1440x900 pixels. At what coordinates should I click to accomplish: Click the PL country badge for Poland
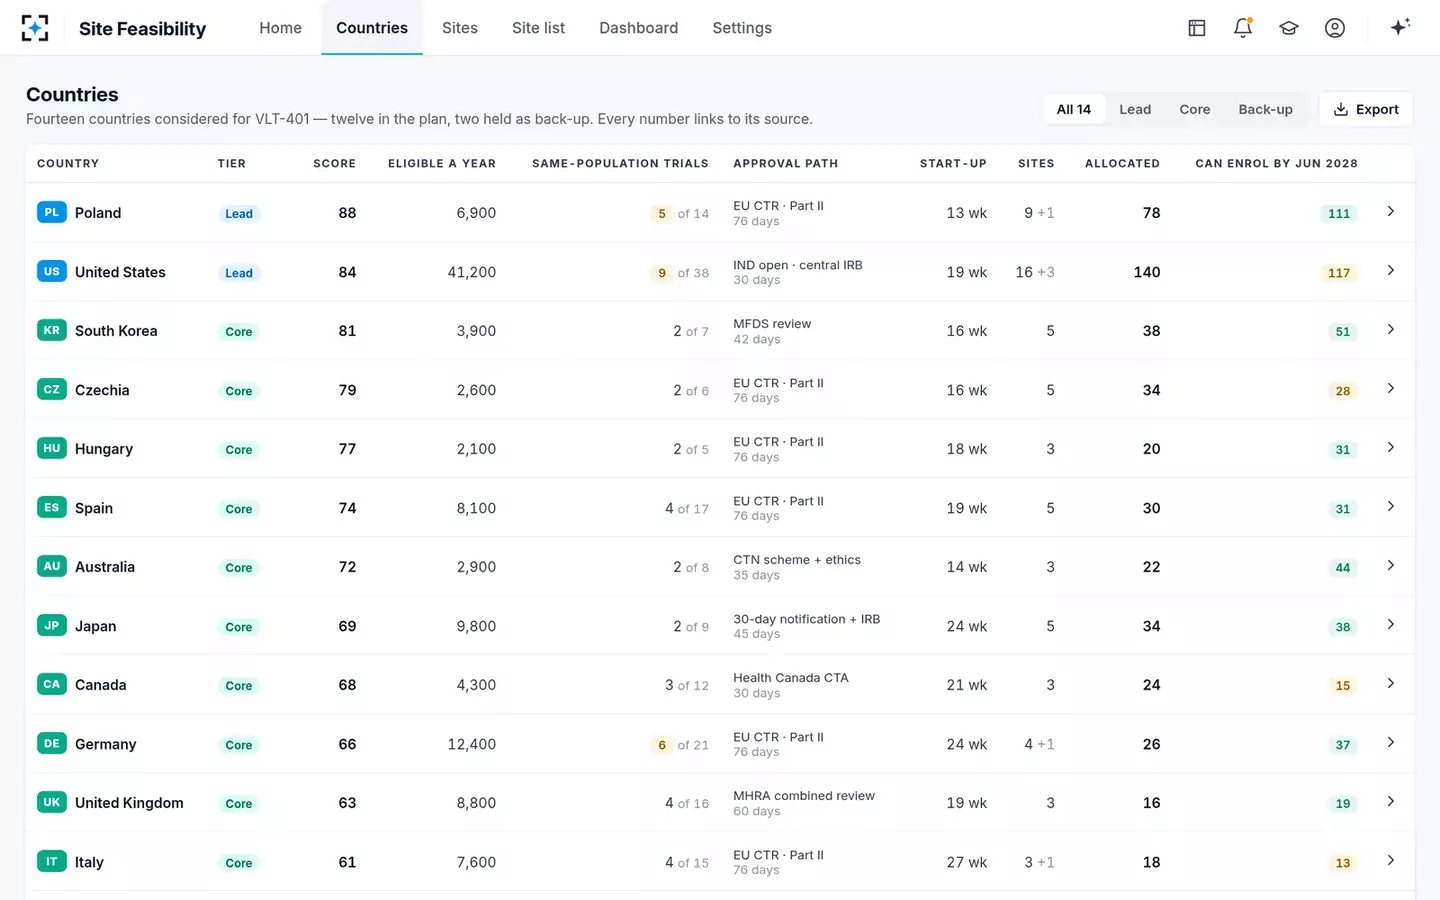pos(52,212)
